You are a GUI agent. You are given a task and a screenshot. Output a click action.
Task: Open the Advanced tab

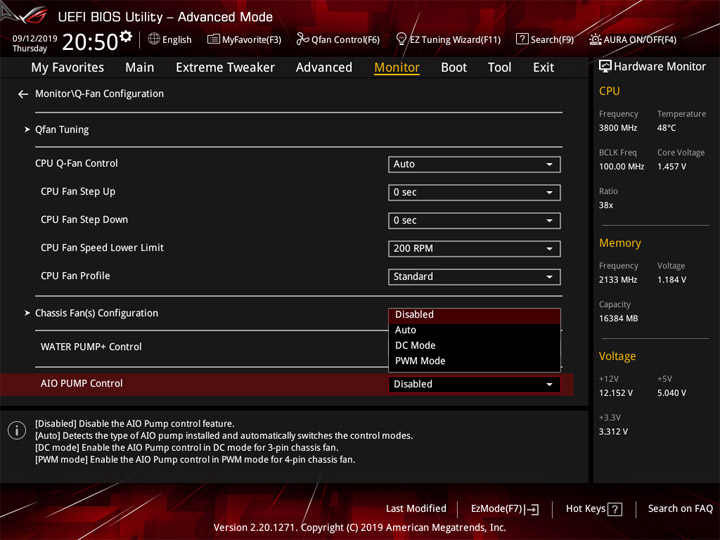click(x=324, y=68)
